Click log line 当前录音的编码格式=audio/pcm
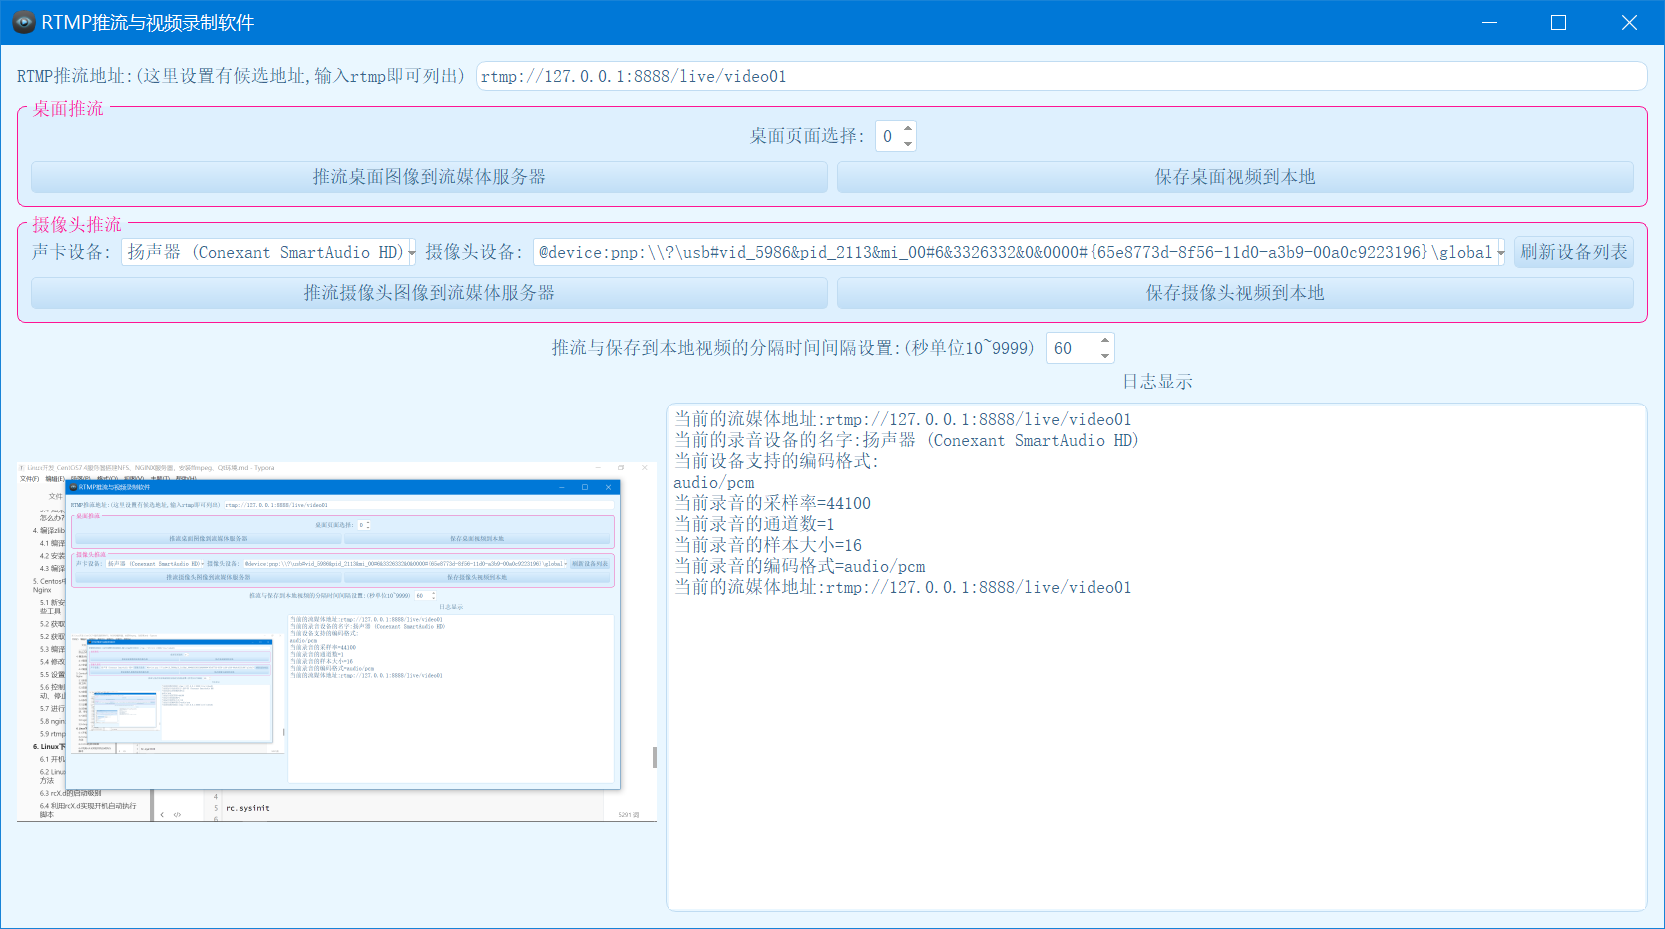1665x929 pixels. [800, 566]
